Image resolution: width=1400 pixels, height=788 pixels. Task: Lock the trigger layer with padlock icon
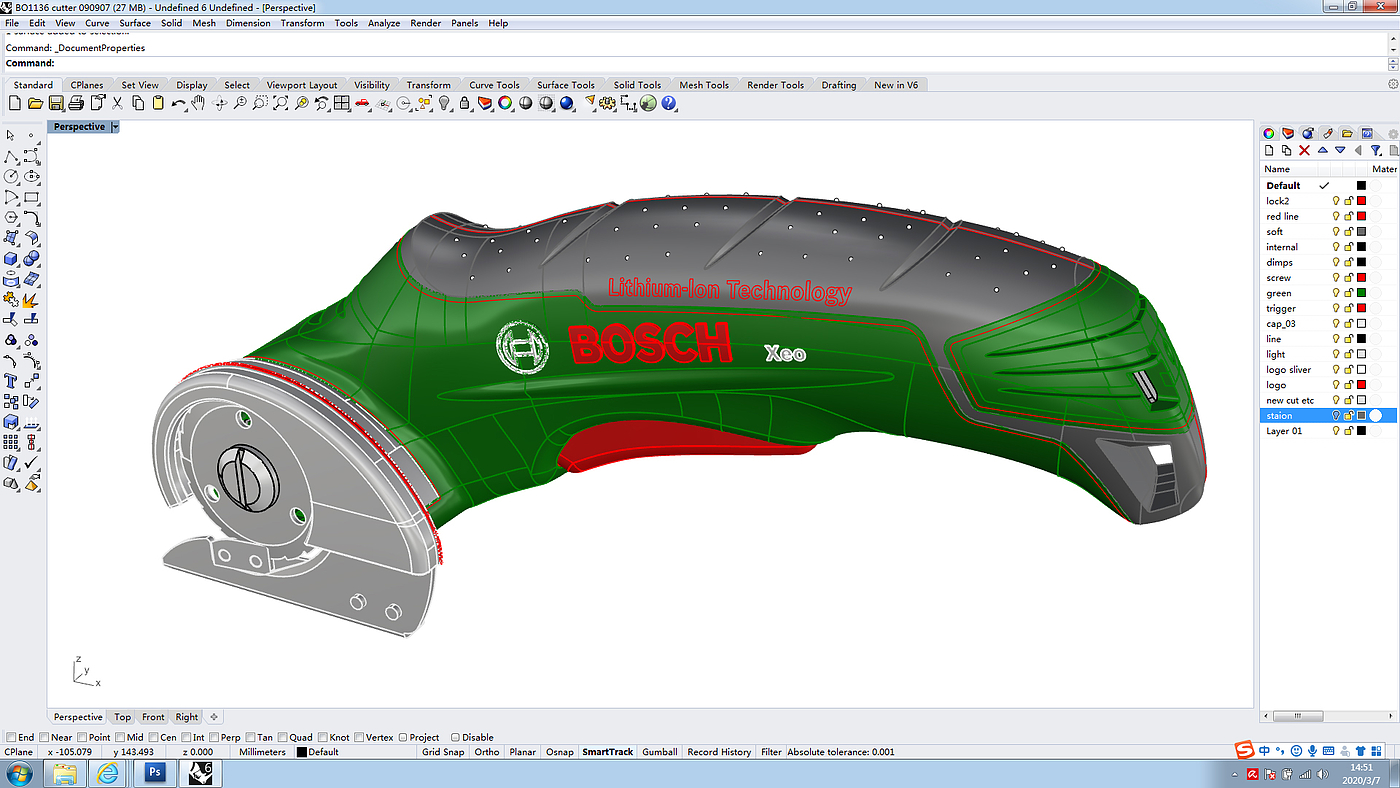1348,308
